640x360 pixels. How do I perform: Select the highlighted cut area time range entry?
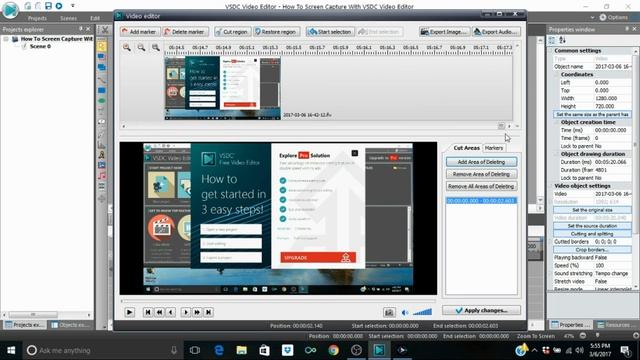coord(481,200)
